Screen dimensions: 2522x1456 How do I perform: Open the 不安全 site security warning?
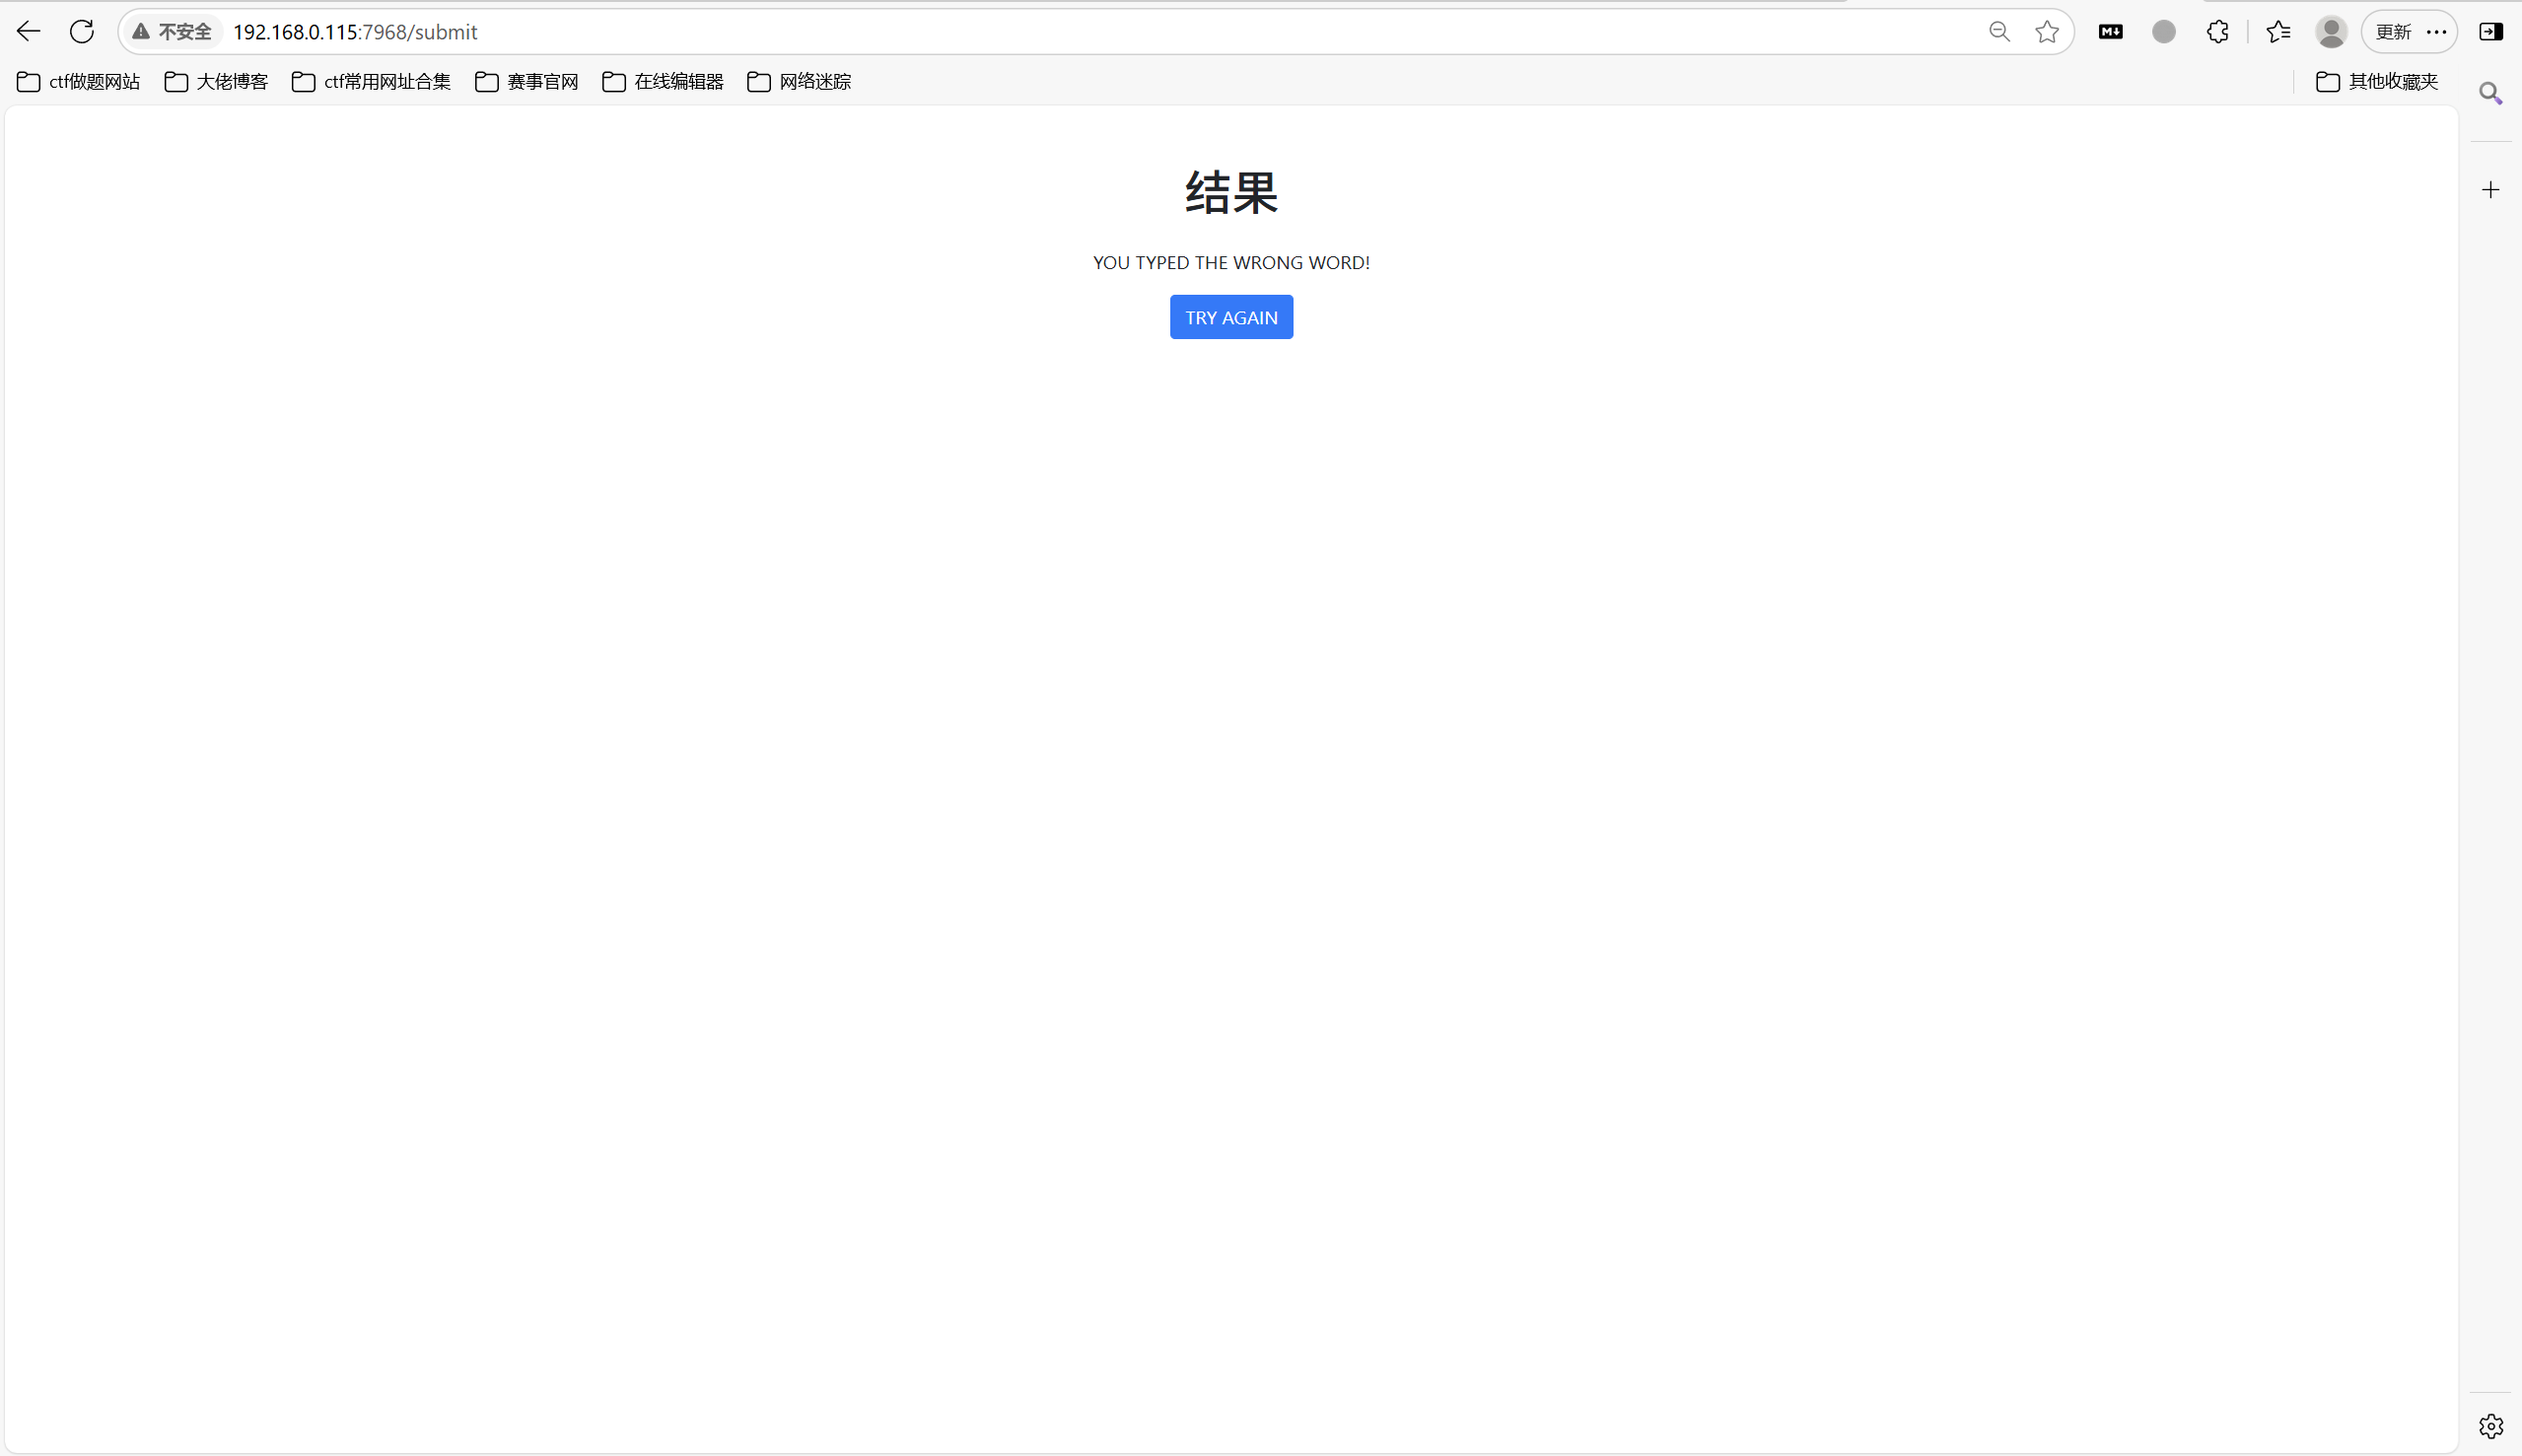click(172, 32)
